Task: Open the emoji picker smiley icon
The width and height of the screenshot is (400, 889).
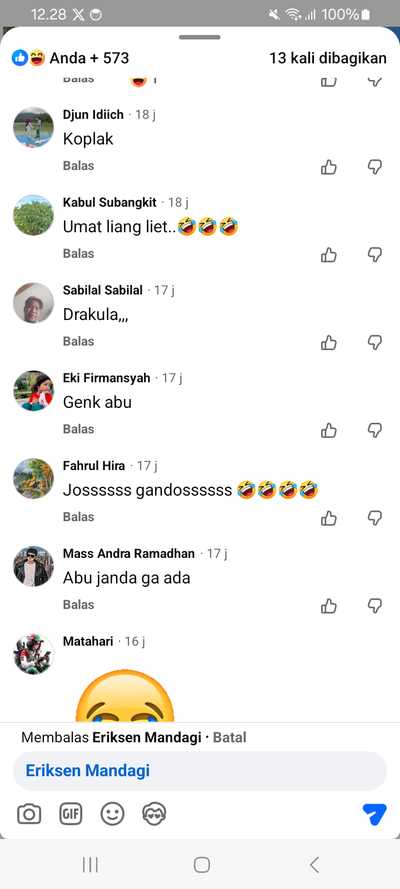Action: click(x=112, y=815)
